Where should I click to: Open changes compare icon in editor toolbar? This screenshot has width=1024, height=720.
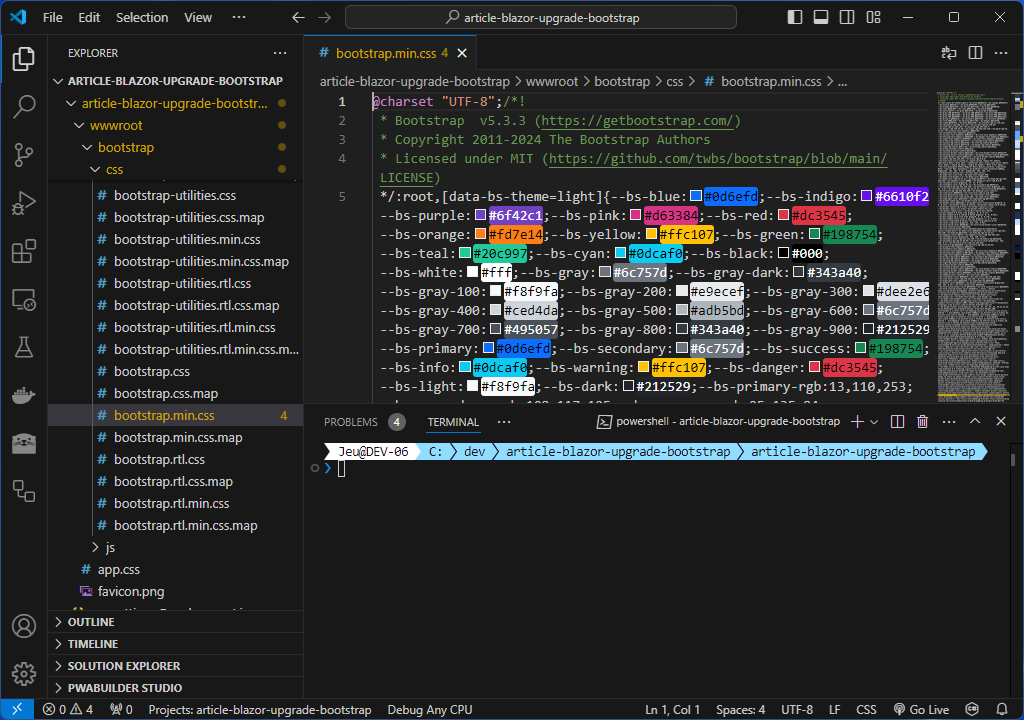948,53
